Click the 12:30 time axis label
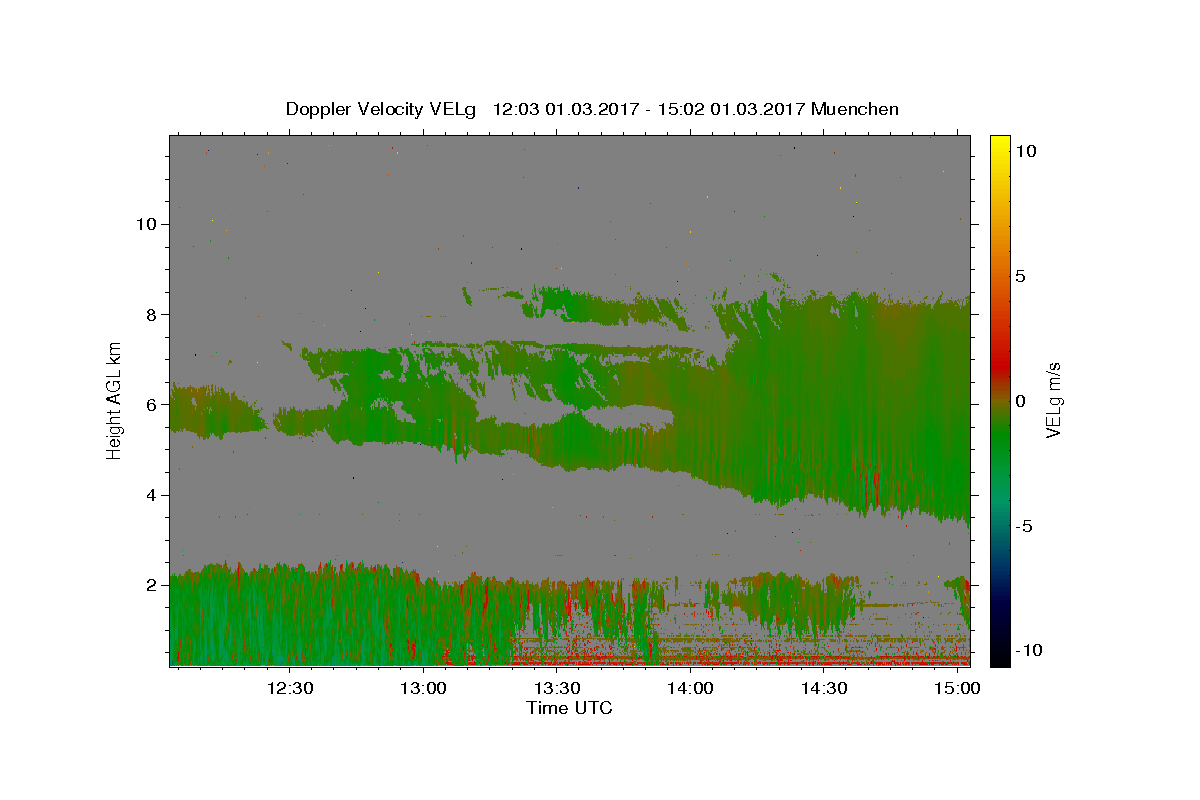The height and width of the screenshot is (800, 1200). point(289,688)
